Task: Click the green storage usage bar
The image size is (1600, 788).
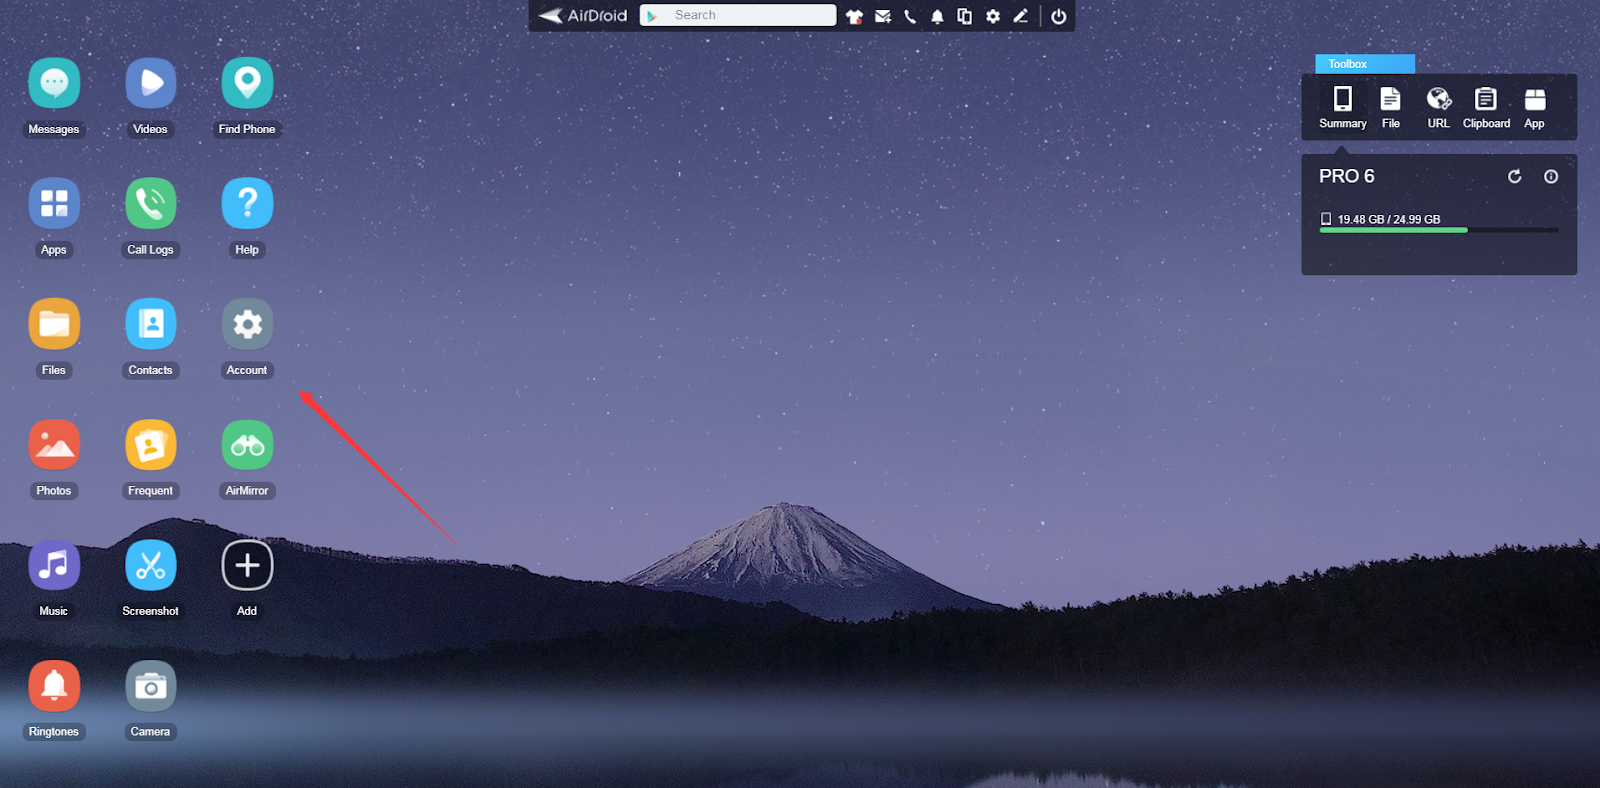Action: click(x=1393, y=230)
